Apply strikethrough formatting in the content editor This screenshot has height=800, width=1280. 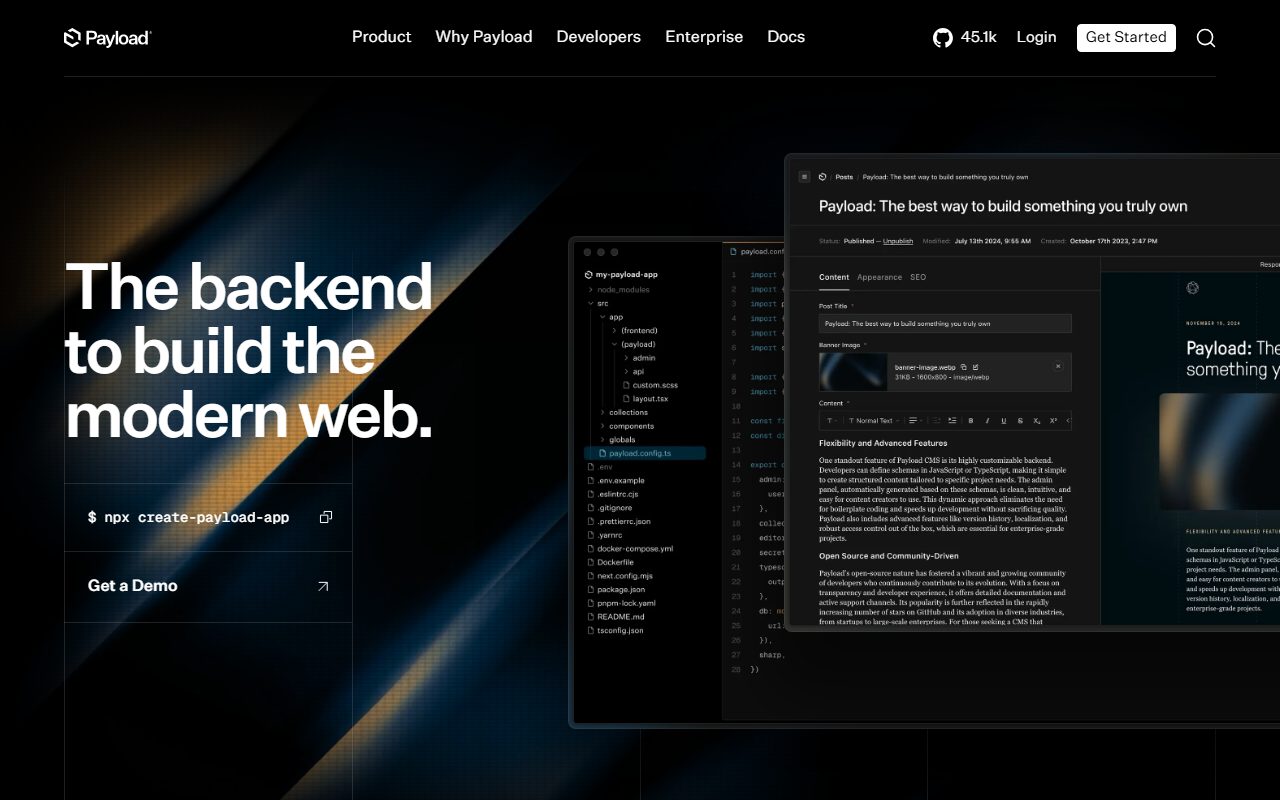[x=1020, y=421]
